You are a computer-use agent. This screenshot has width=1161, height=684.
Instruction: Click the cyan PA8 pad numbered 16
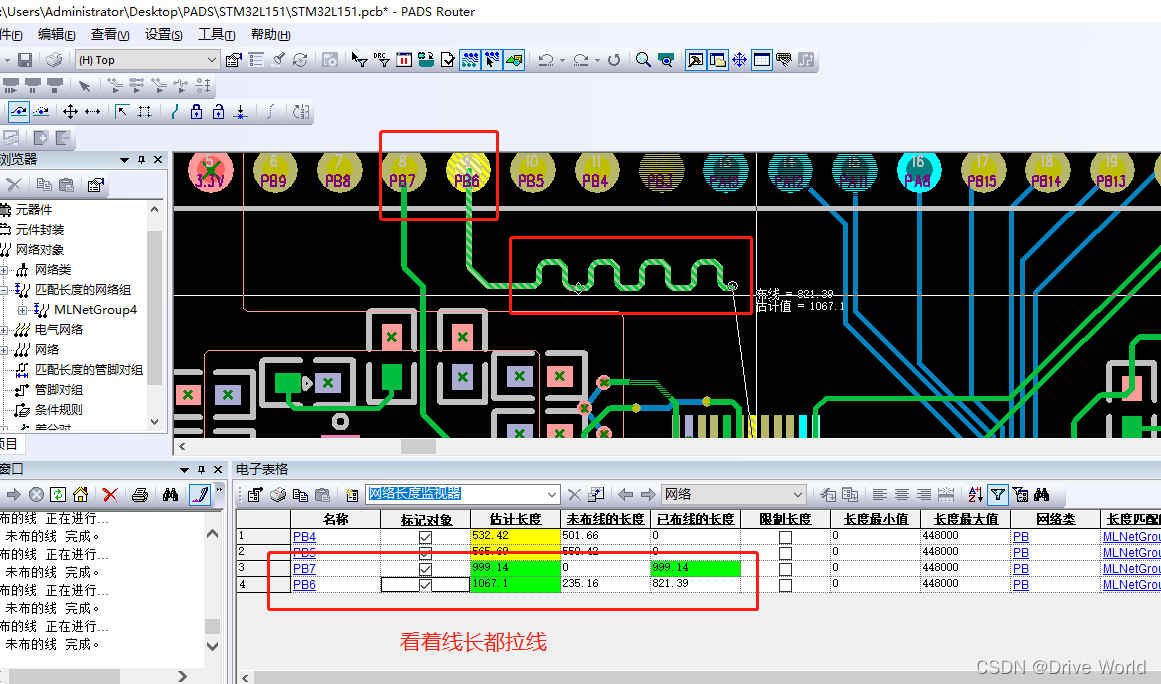918,172
